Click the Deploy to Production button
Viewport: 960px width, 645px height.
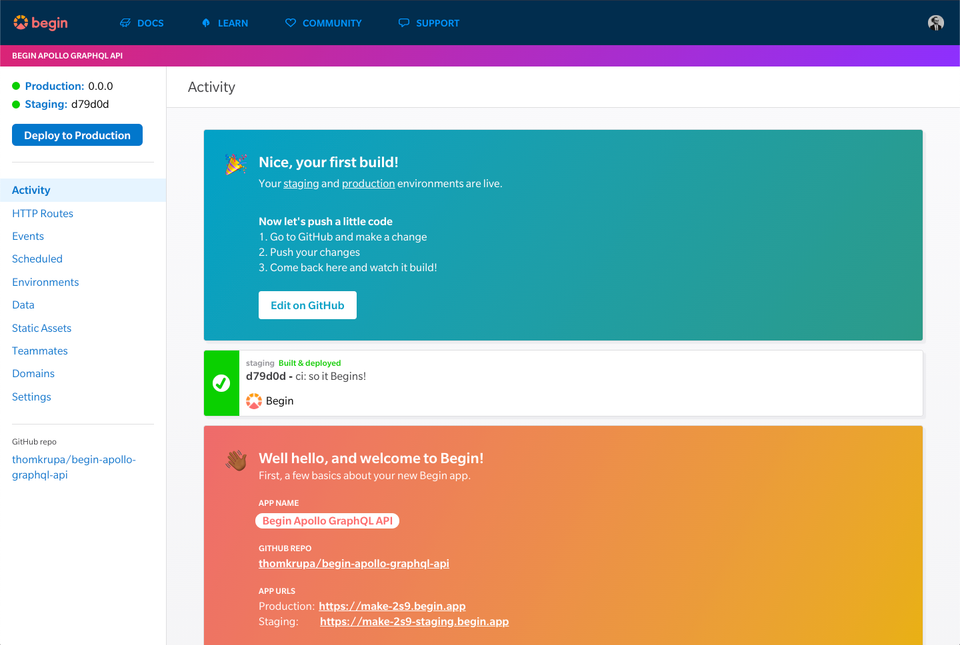point(77,134)
